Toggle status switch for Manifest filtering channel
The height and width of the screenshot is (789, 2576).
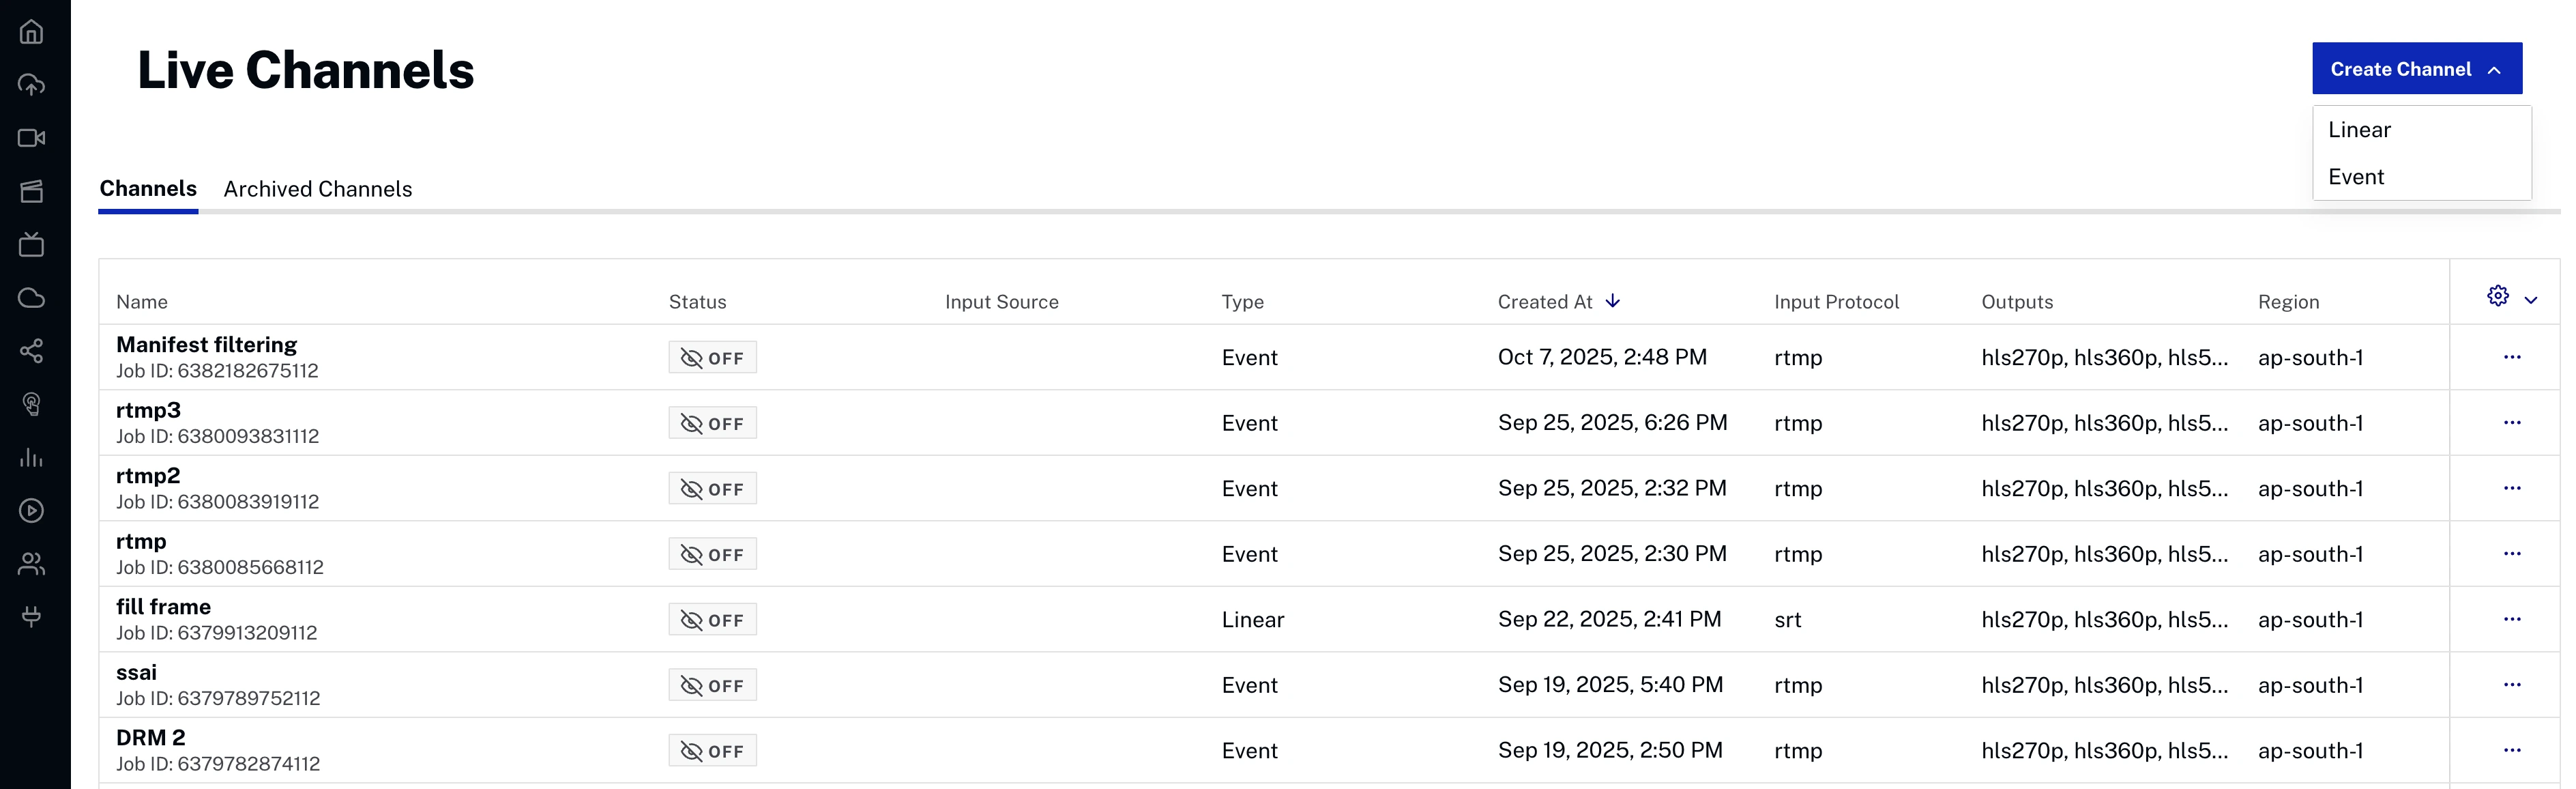click(x=712, y=356)
